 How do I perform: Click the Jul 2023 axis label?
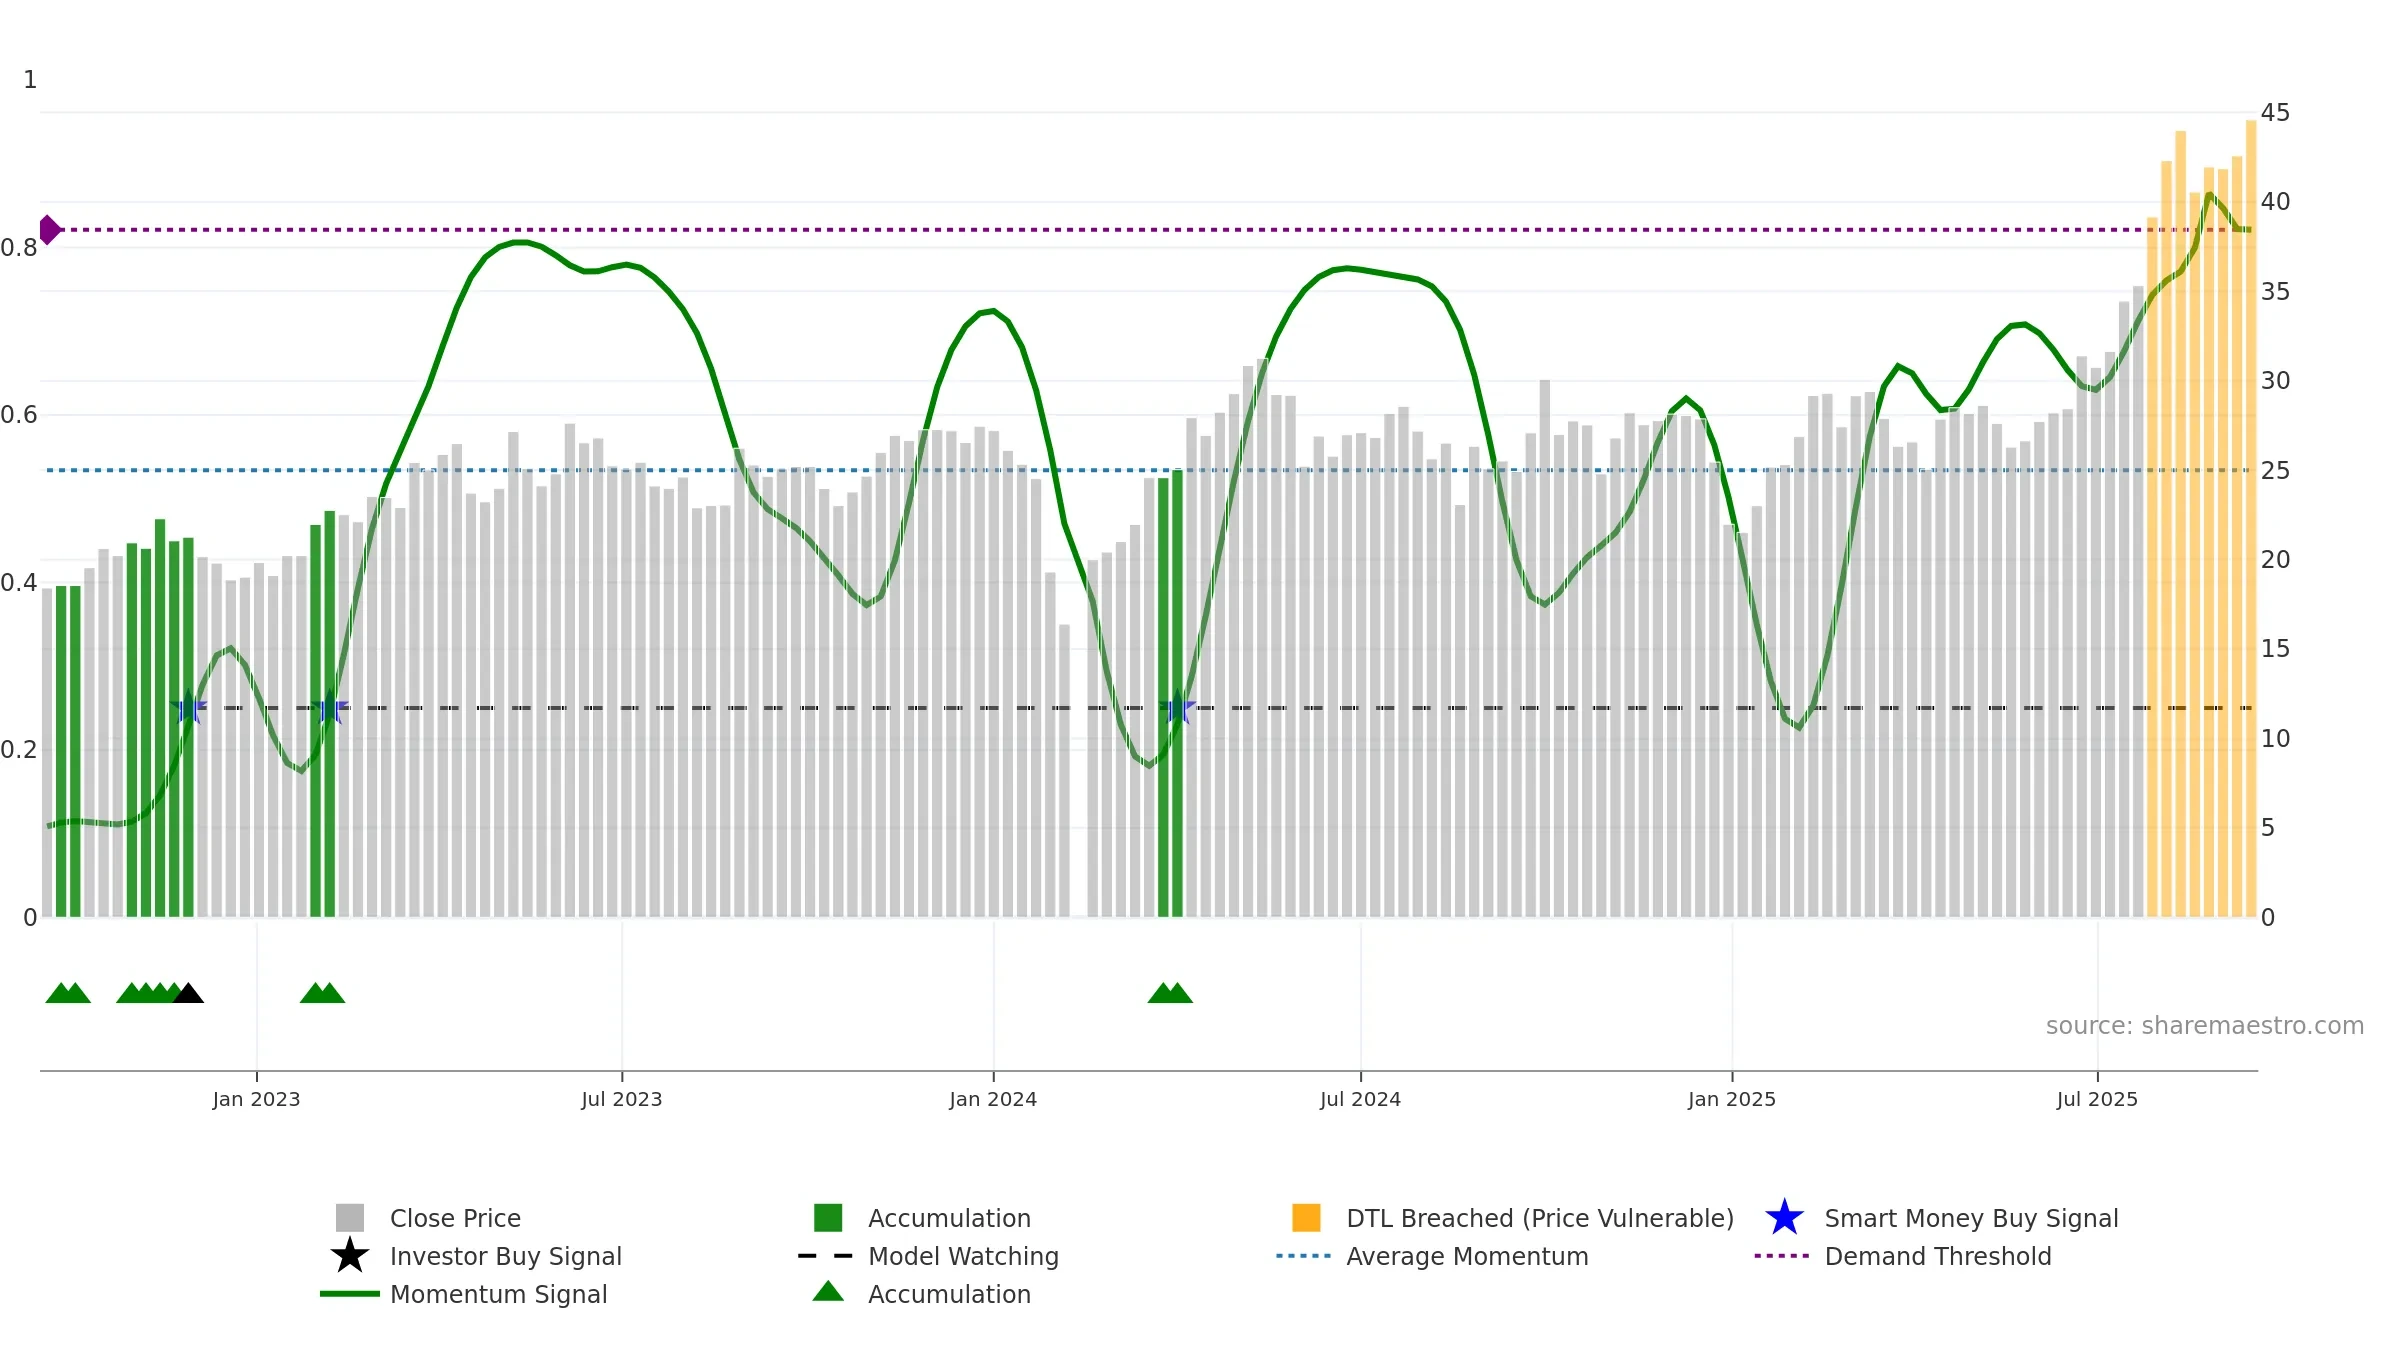click(622, 1100)
